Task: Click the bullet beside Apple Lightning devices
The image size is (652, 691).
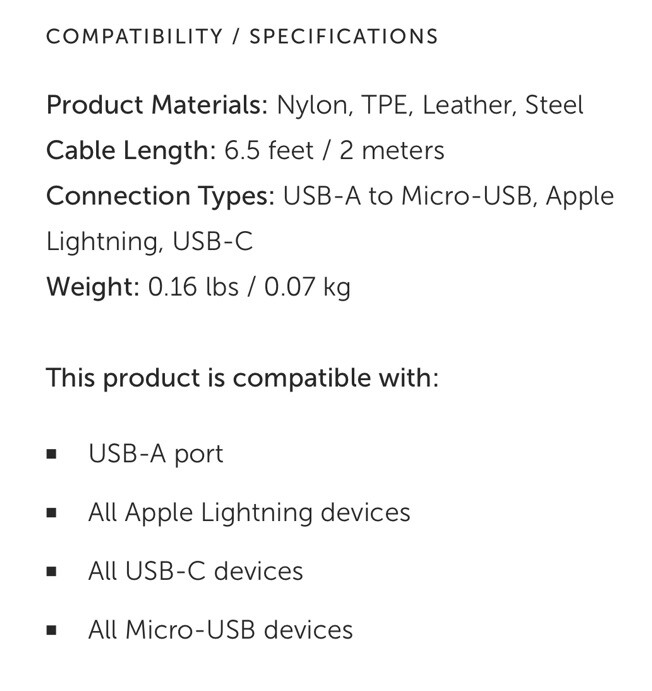Action: tap(52, 513)
